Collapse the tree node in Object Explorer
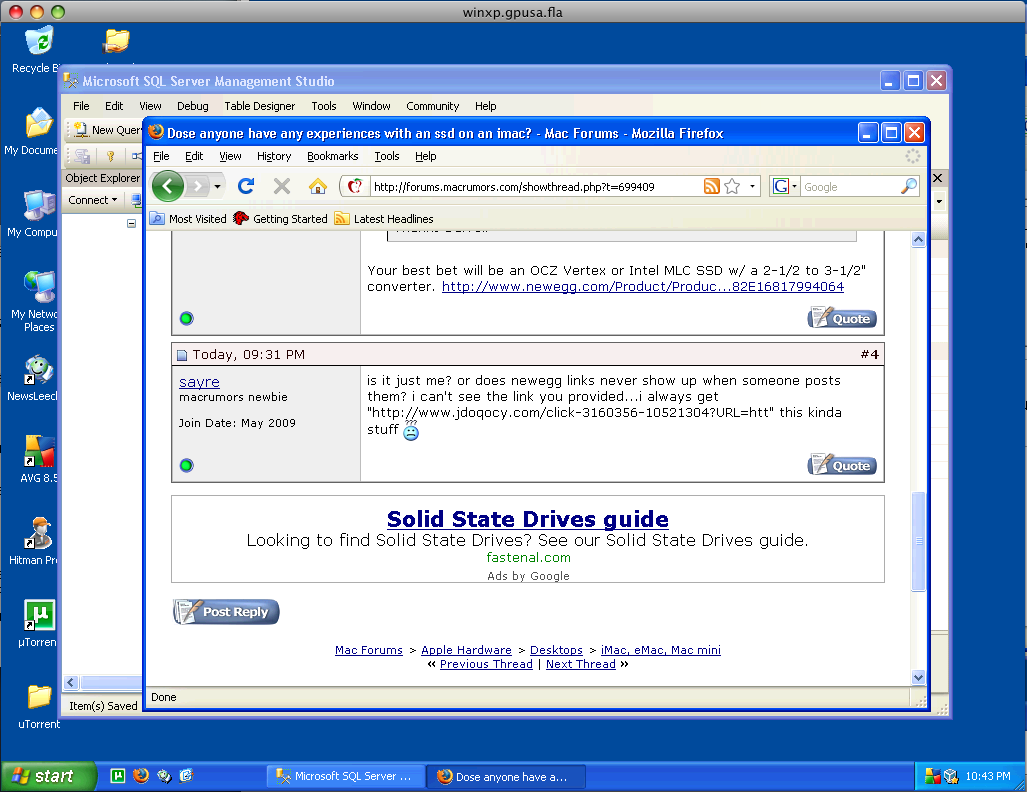 point(132,223)
